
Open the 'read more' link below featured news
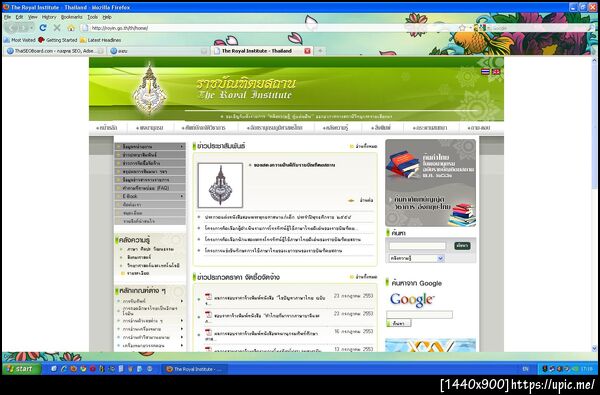click(361, 200)
